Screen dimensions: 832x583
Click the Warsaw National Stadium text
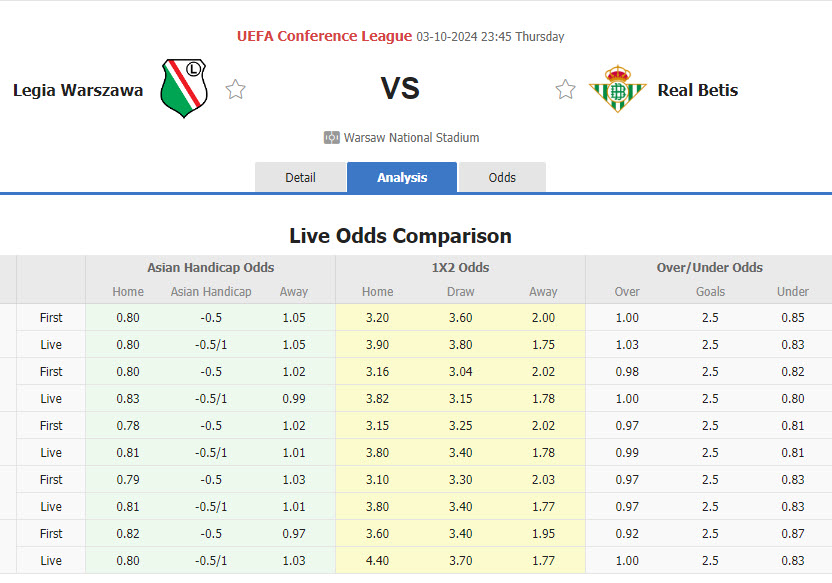pyautogui.click(x=413, y=137)
